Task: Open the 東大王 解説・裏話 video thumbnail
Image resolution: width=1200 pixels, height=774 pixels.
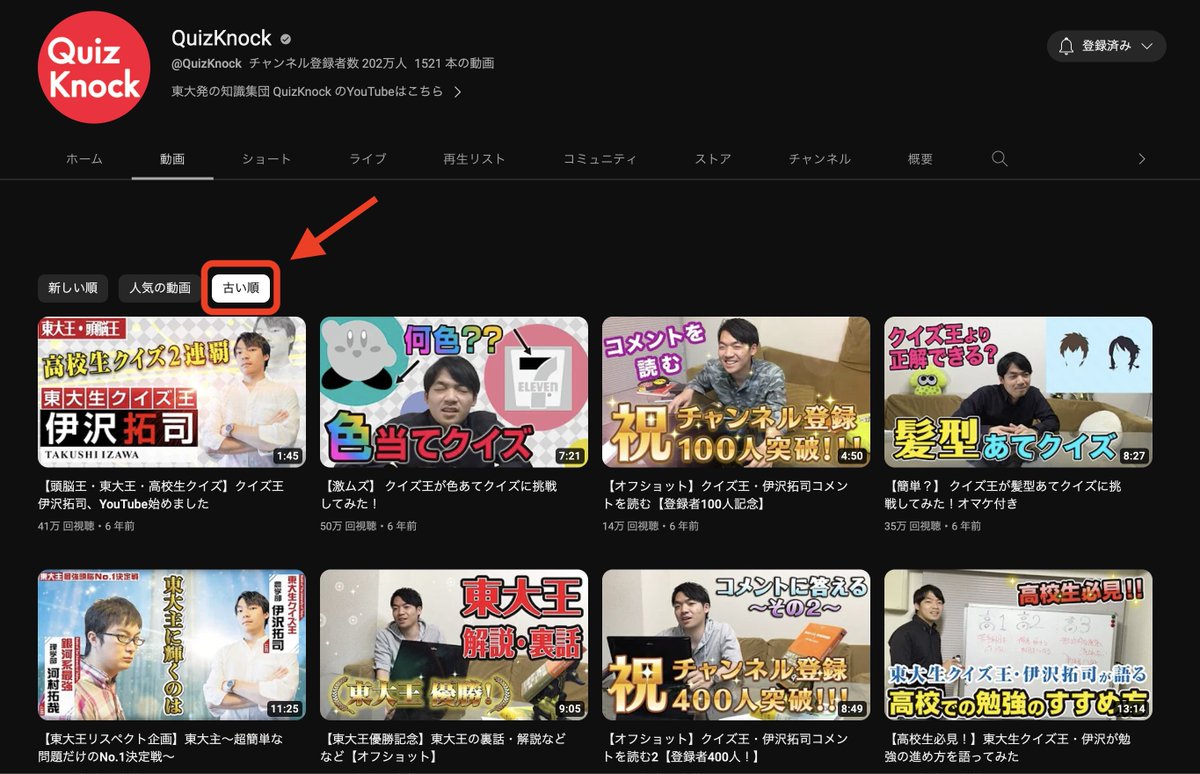Action: tap(454, 645)
